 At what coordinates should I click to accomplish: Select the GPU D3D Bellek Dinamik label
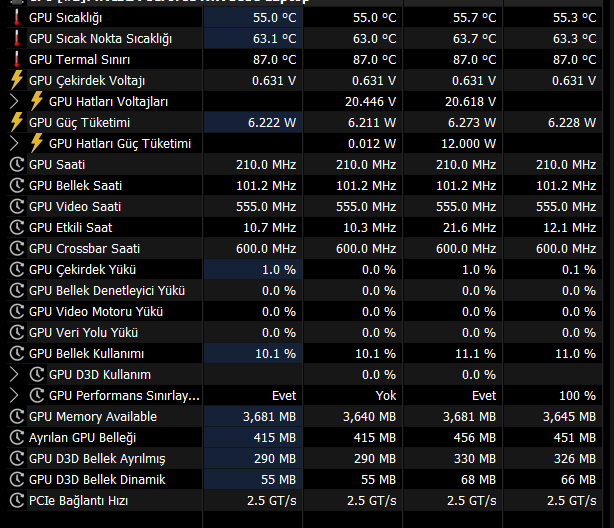(x=97, y=480)
